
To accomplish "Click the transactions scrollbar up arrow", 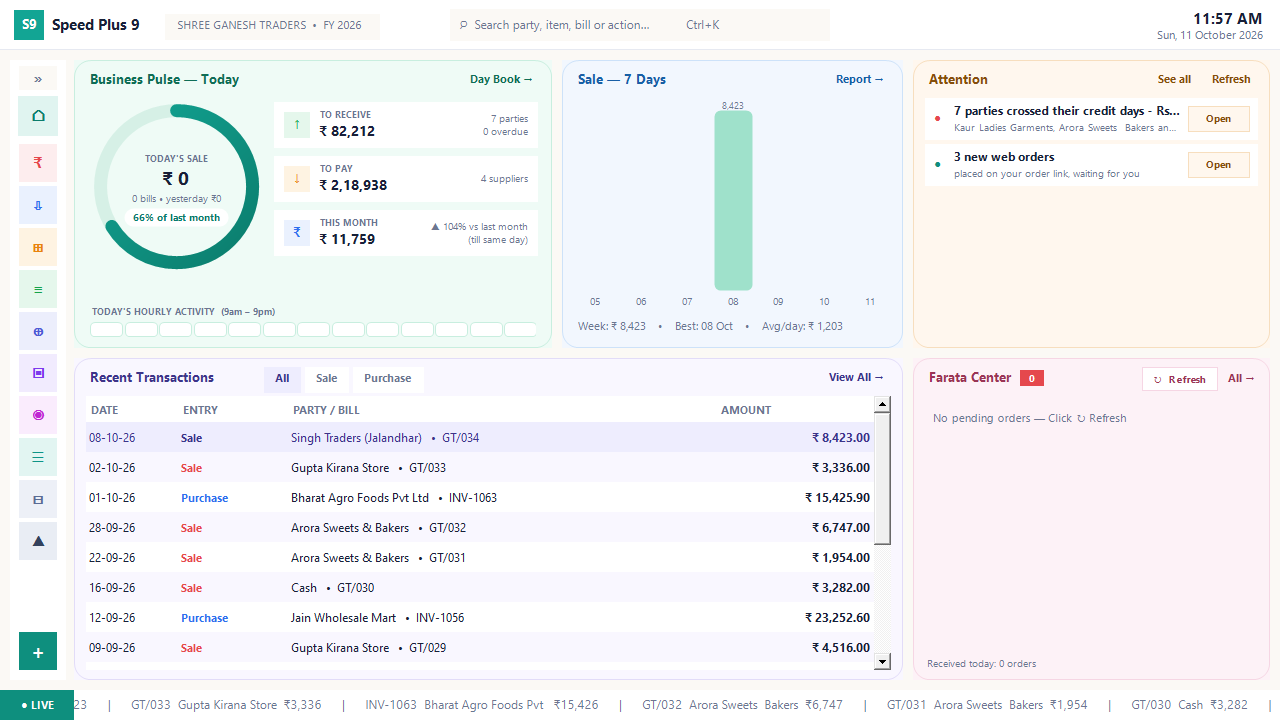I will tap(882, 404).
